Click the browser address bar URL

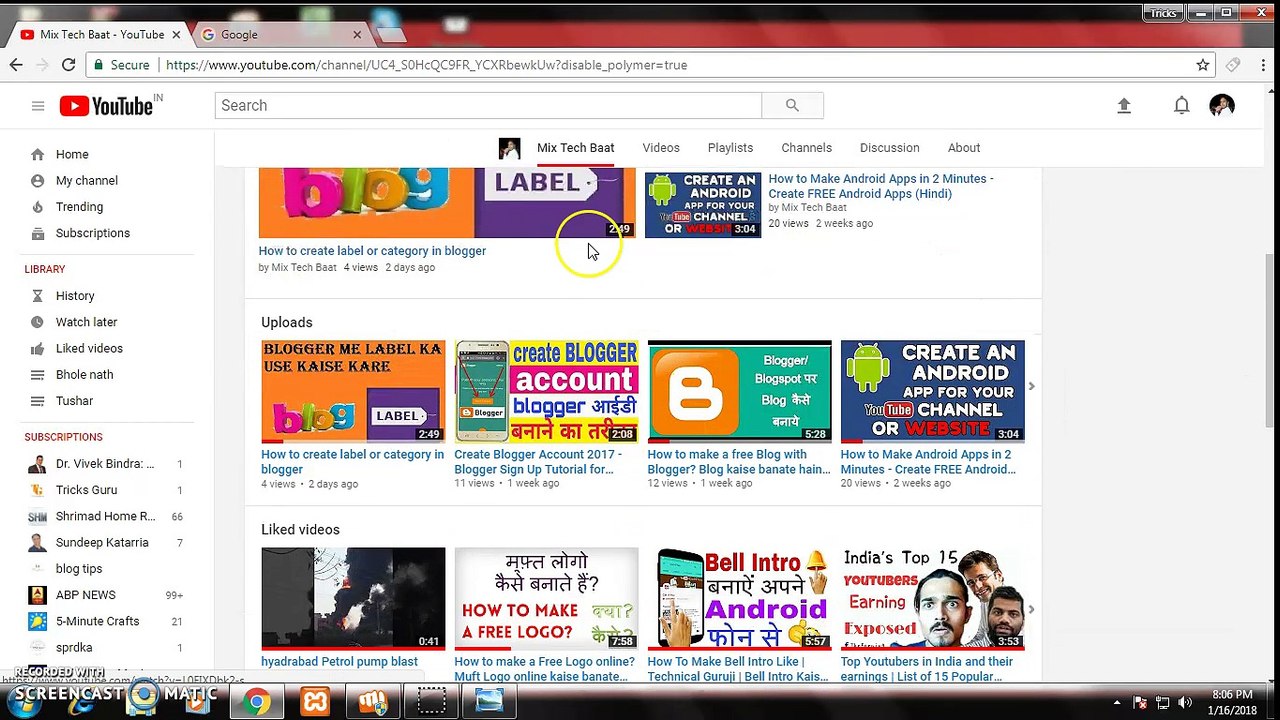pos(426,65)
